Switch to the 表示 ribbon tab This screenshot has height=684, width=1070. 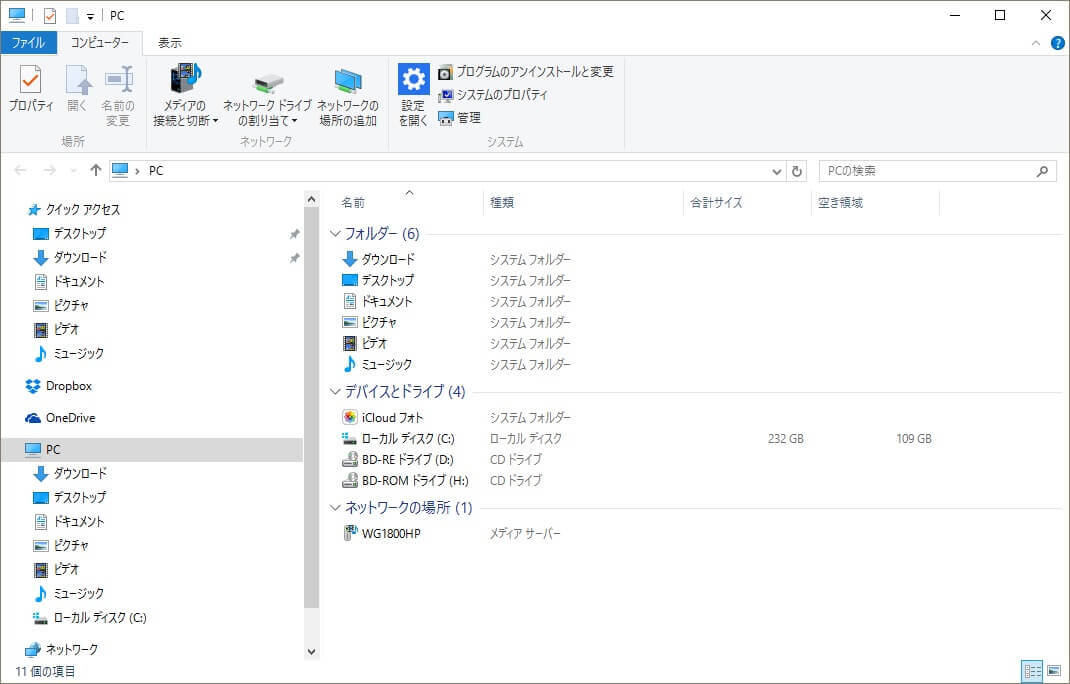click(170, 43)
